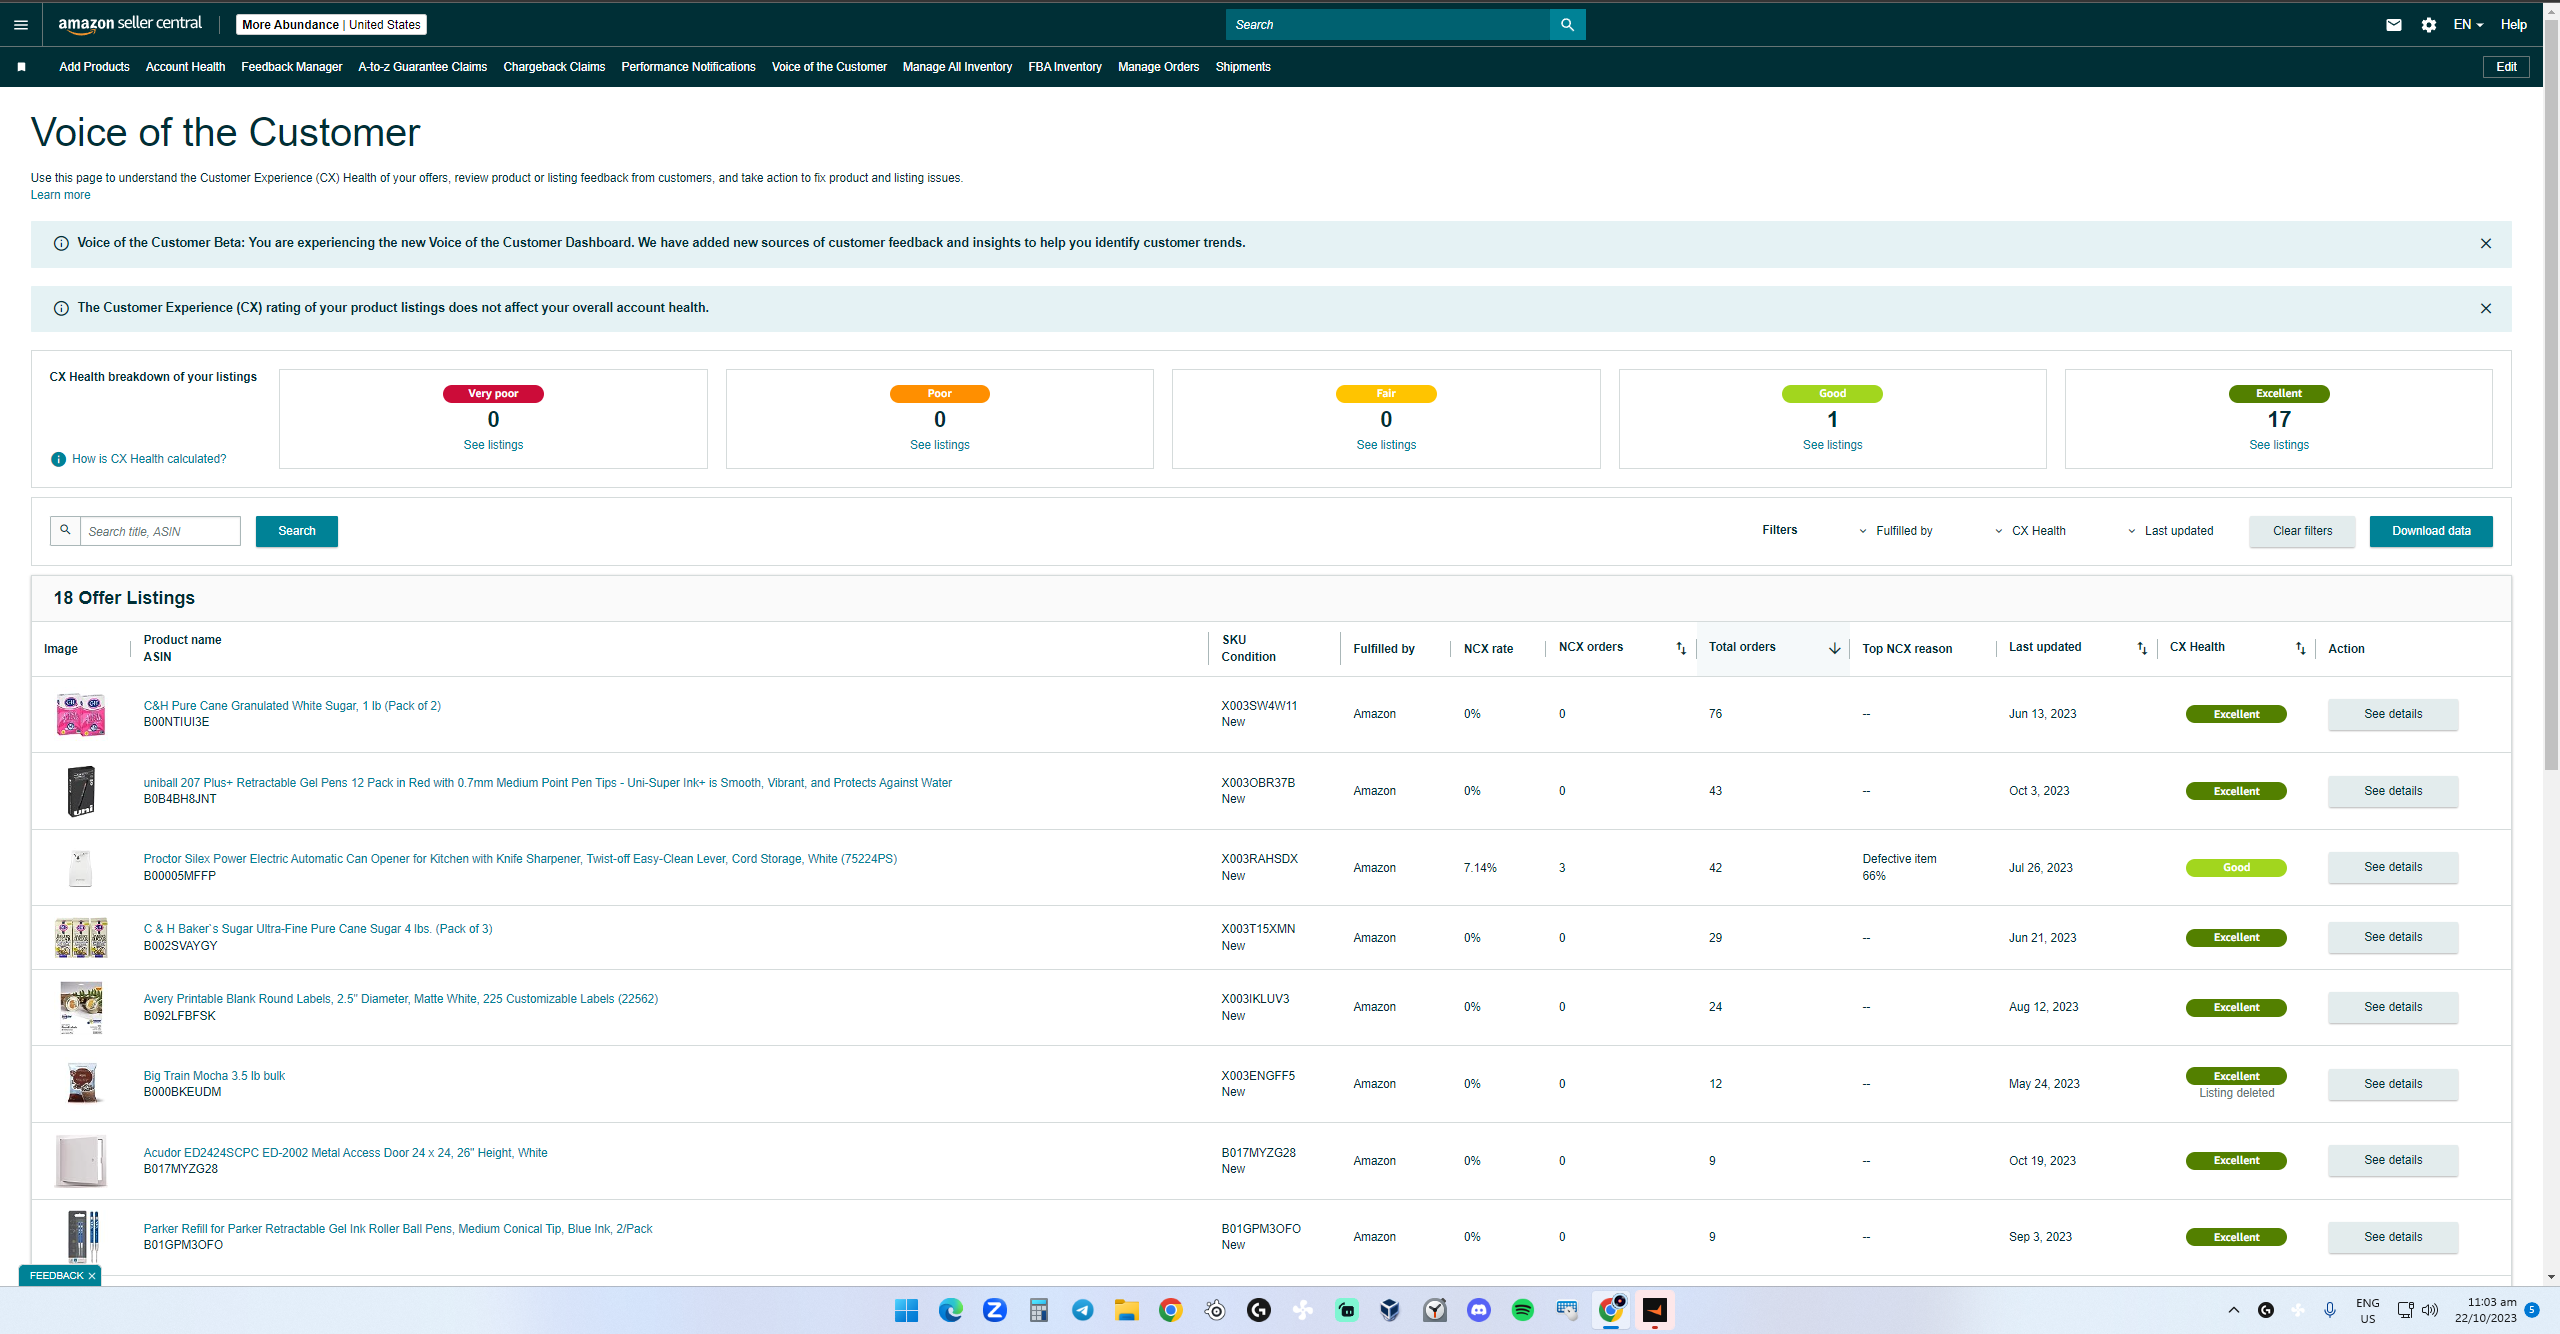
Task: Click the Good CX Health badge for Proctor Silex
Action: coord(2236,868)
